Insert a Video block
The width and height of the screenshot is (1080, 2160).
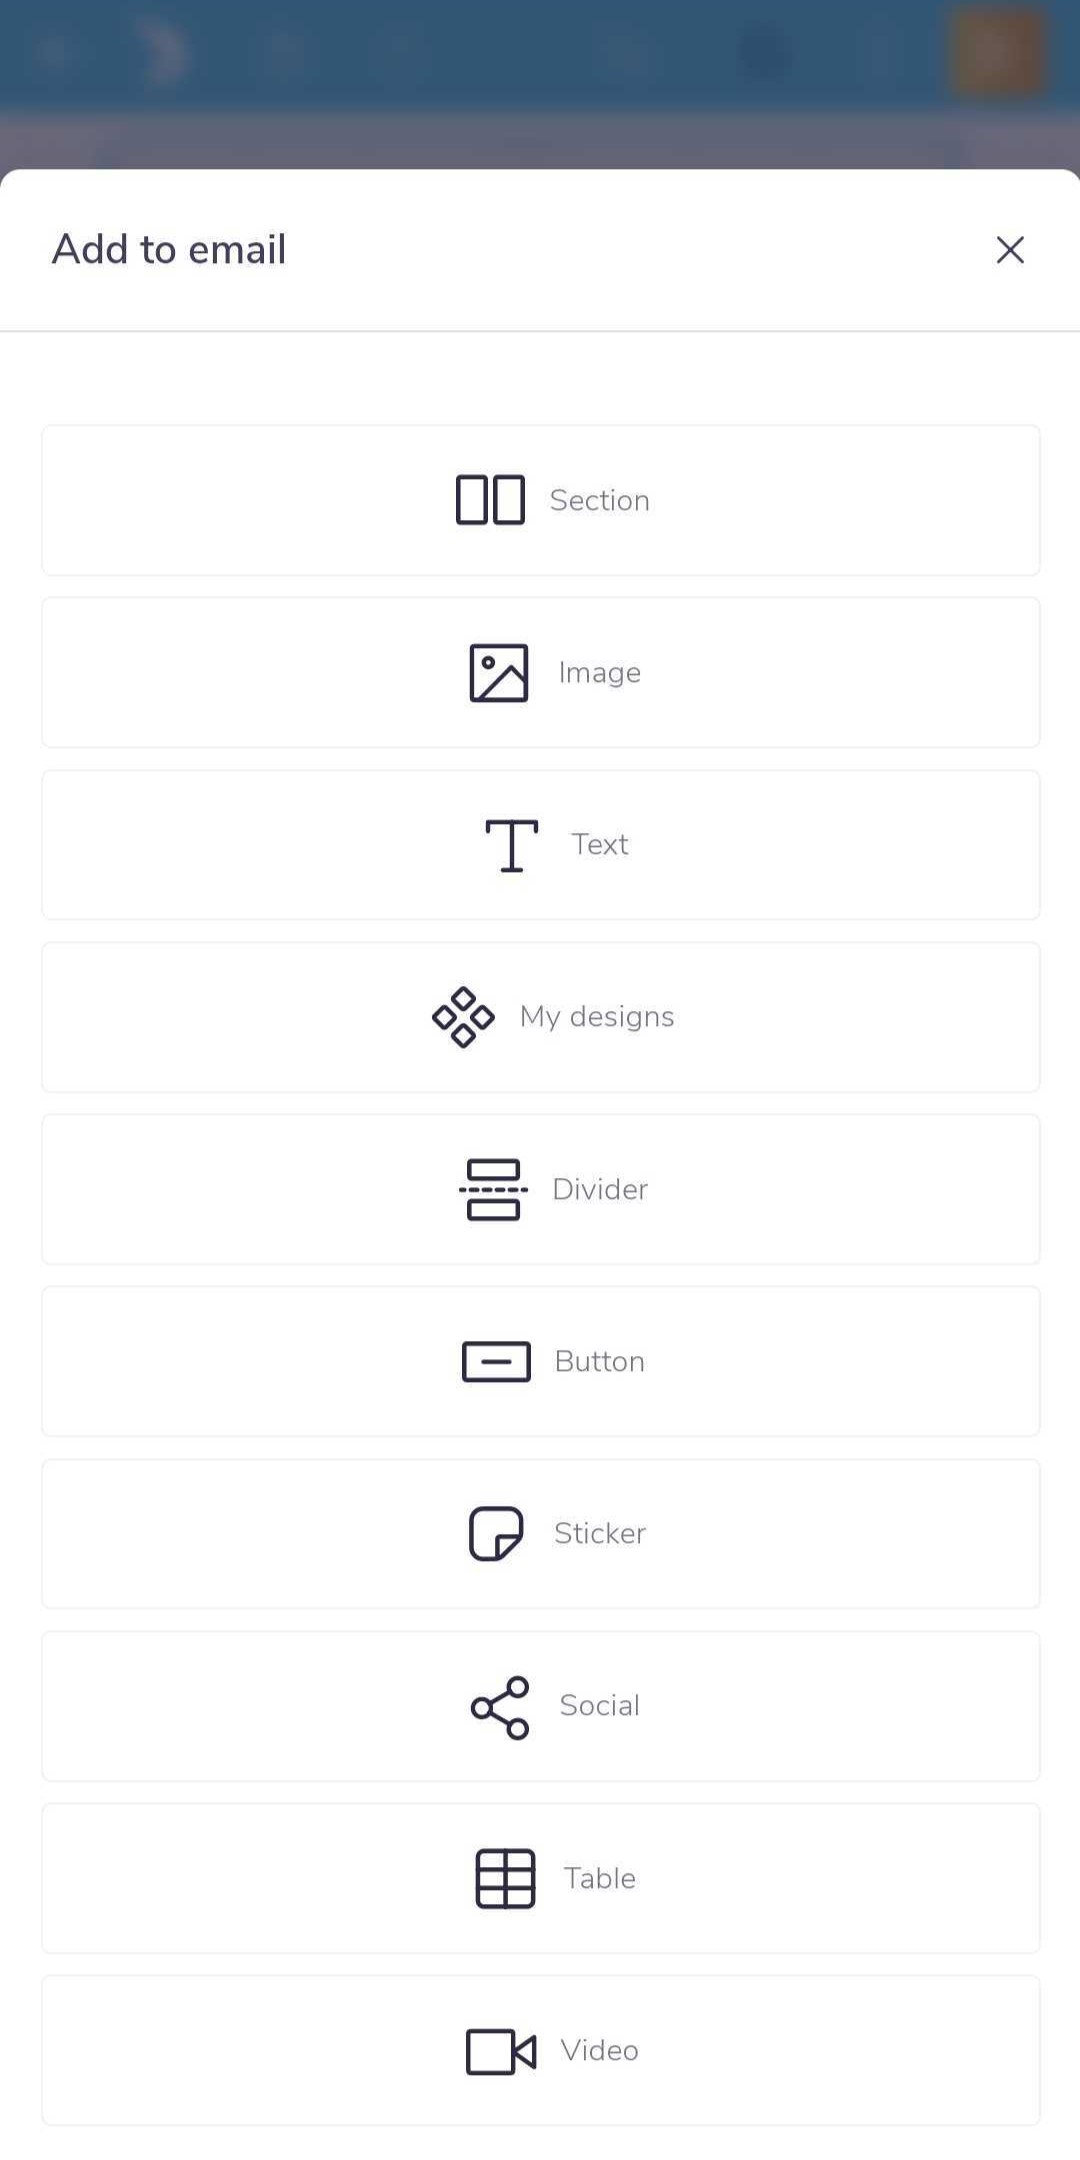(x=541, y=2051)
